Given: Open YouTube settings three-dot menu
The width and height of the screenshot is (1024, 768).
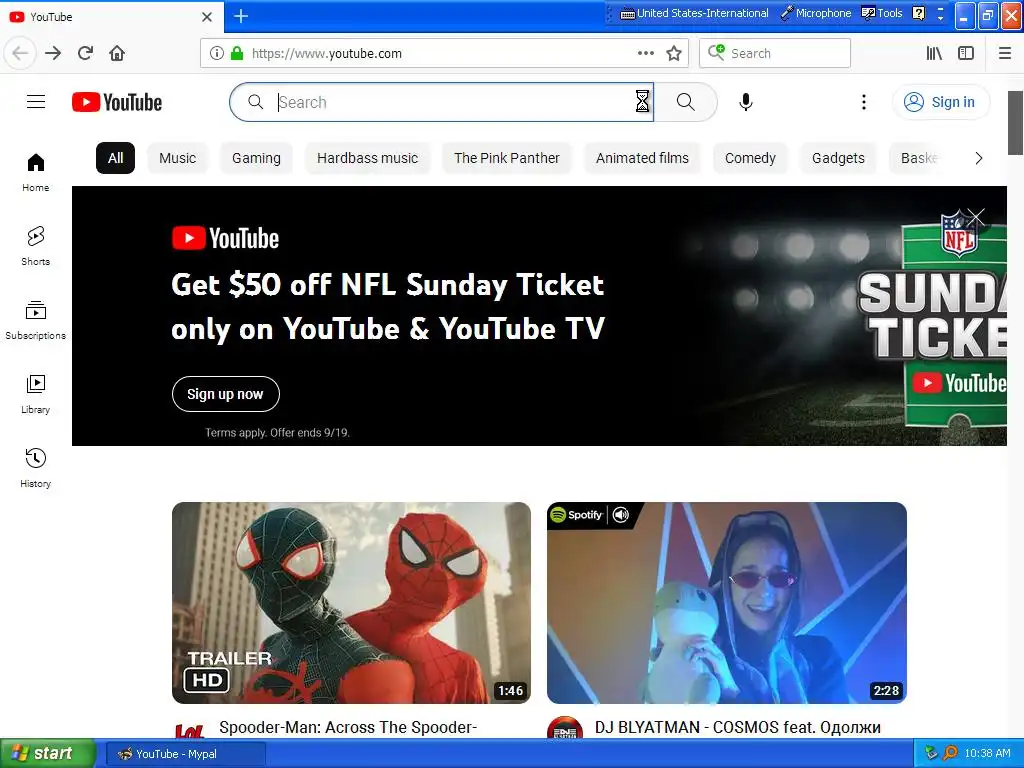Looking at the screenshot, I should (x=863, y=102).
